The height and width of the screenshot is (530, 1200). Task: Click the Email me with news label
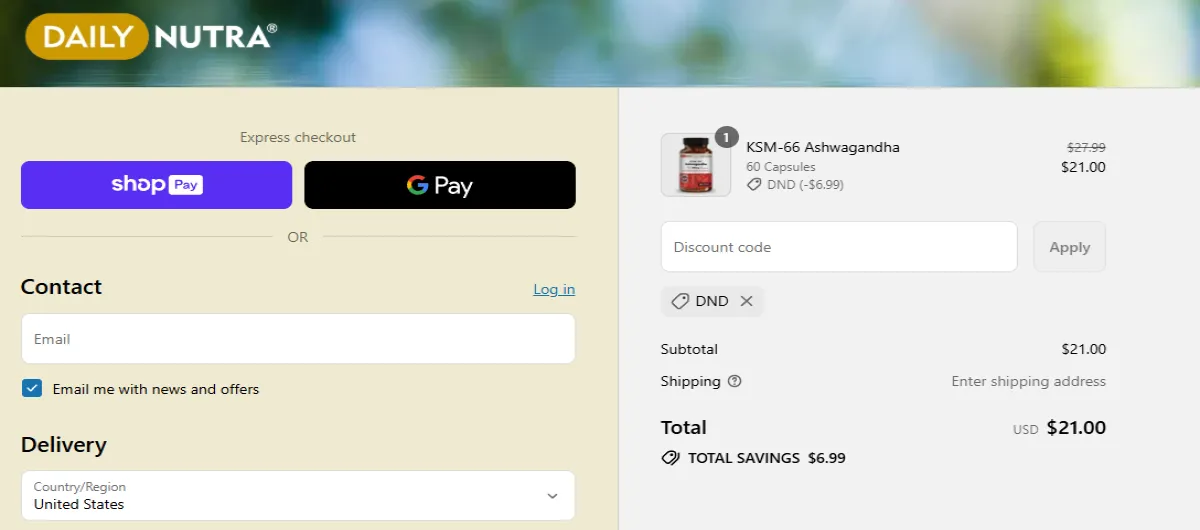pyautogui.click(x=156, y=389)
